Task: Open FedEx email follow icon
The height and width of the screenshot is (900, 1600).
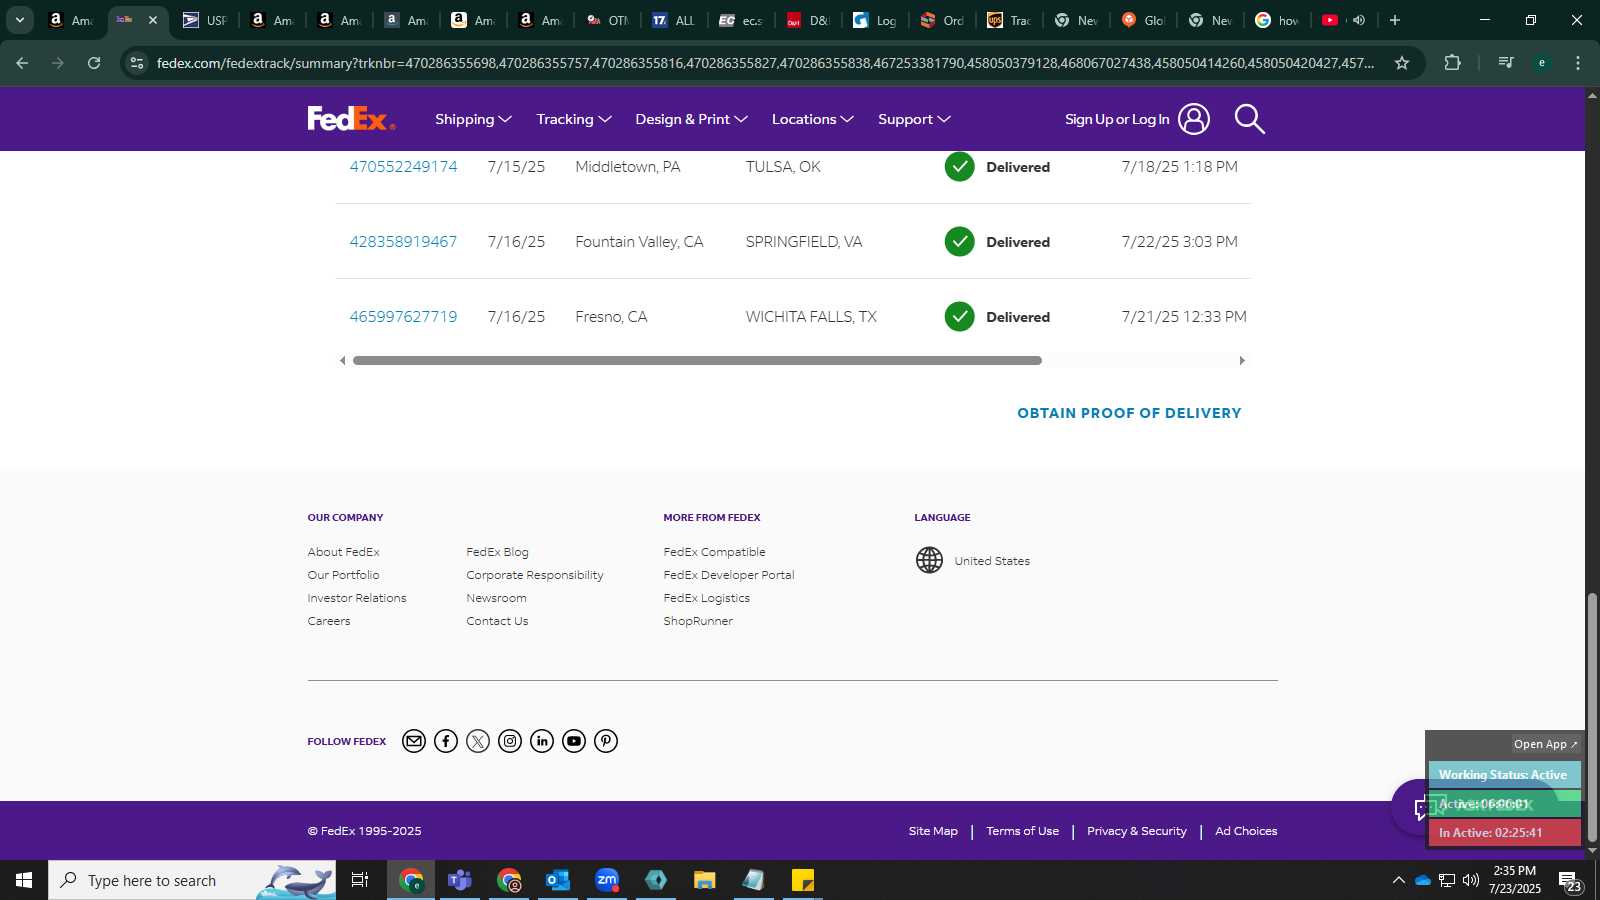Action: [414, 741]
